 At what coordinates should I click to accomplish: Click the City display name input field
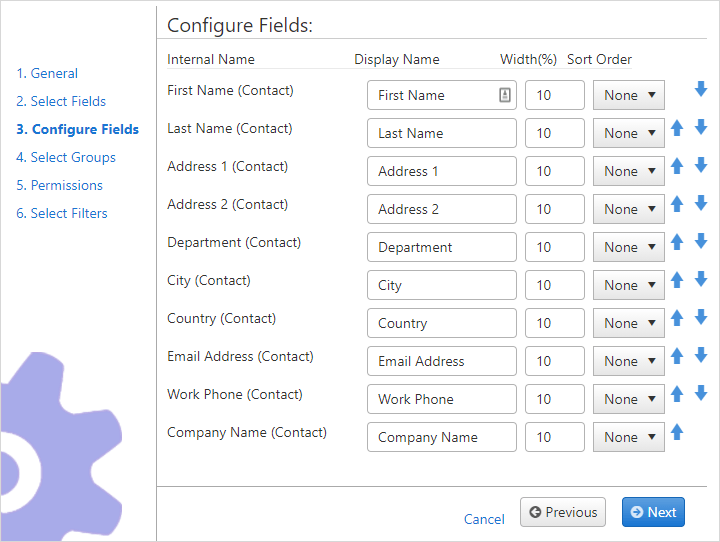[442, 285]
